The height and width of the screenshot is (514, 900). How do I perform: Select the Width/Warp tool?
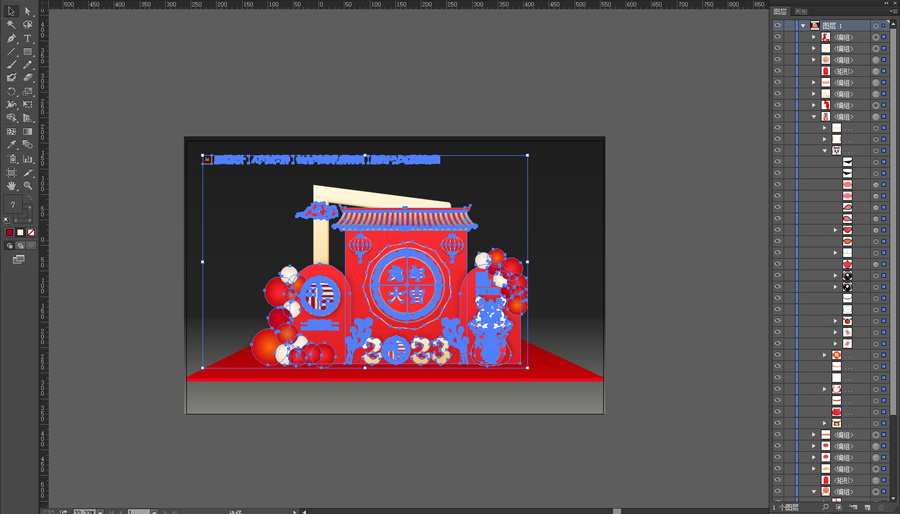(11, 105)
